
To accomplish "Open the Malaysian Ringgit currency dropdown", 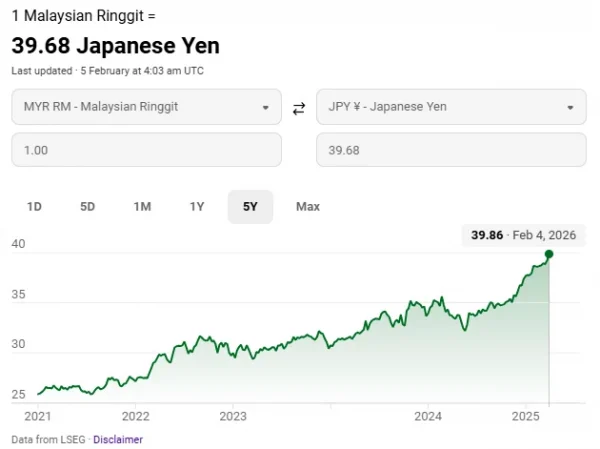I will click(x=146, y=107).
